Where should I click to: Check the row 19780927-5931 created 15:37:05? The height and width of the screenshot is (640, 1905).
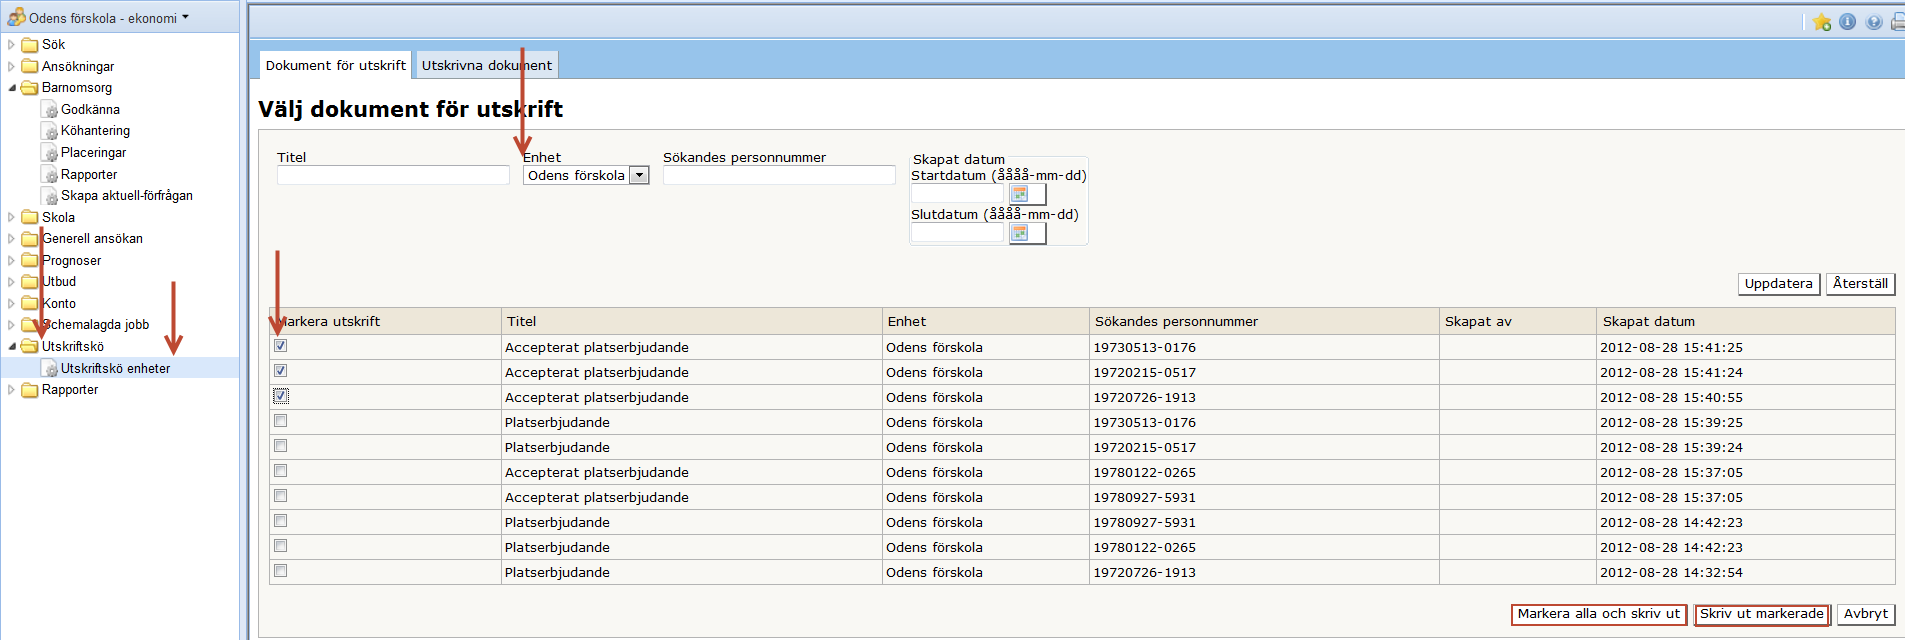tap(281, 496)
